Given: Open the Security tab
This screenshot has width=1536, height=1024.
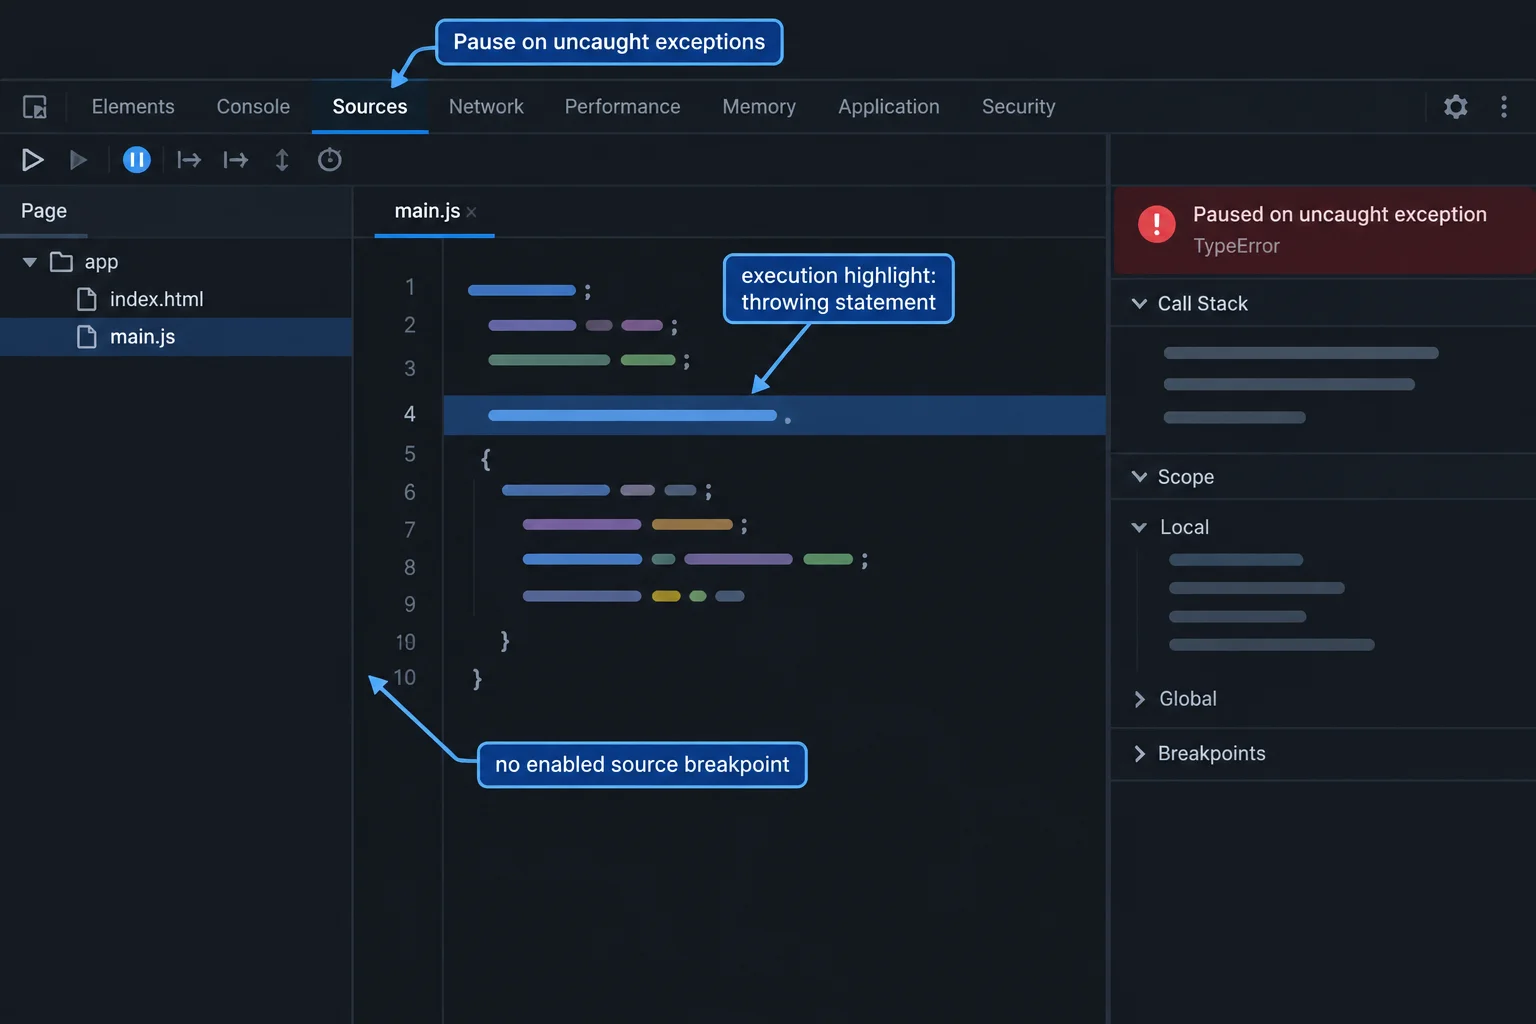Looking at the screenshot, I should click(x=1018, y=107).
